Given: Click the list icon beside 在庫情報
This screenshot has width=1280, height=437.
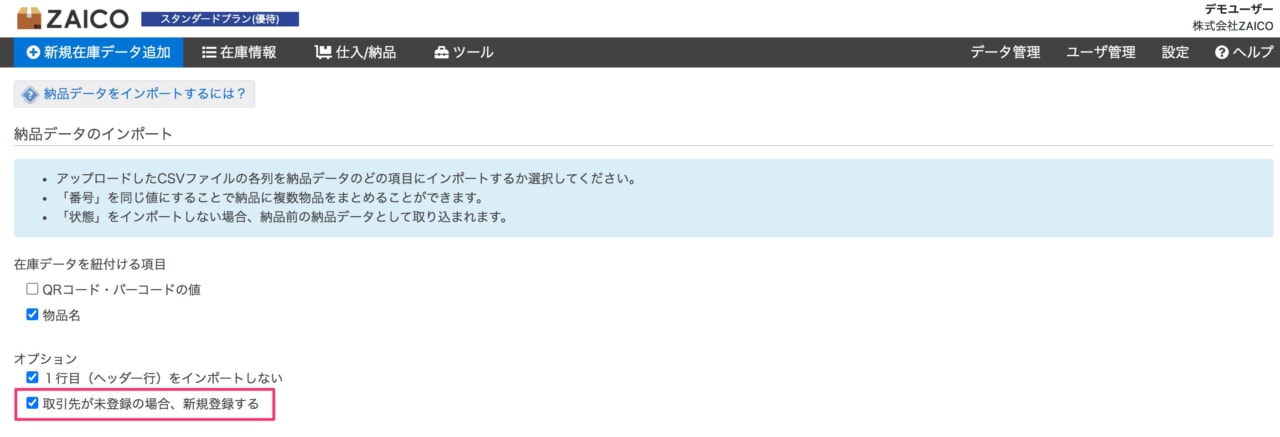Looking at the screenshot, I should [x=209, y=52].
